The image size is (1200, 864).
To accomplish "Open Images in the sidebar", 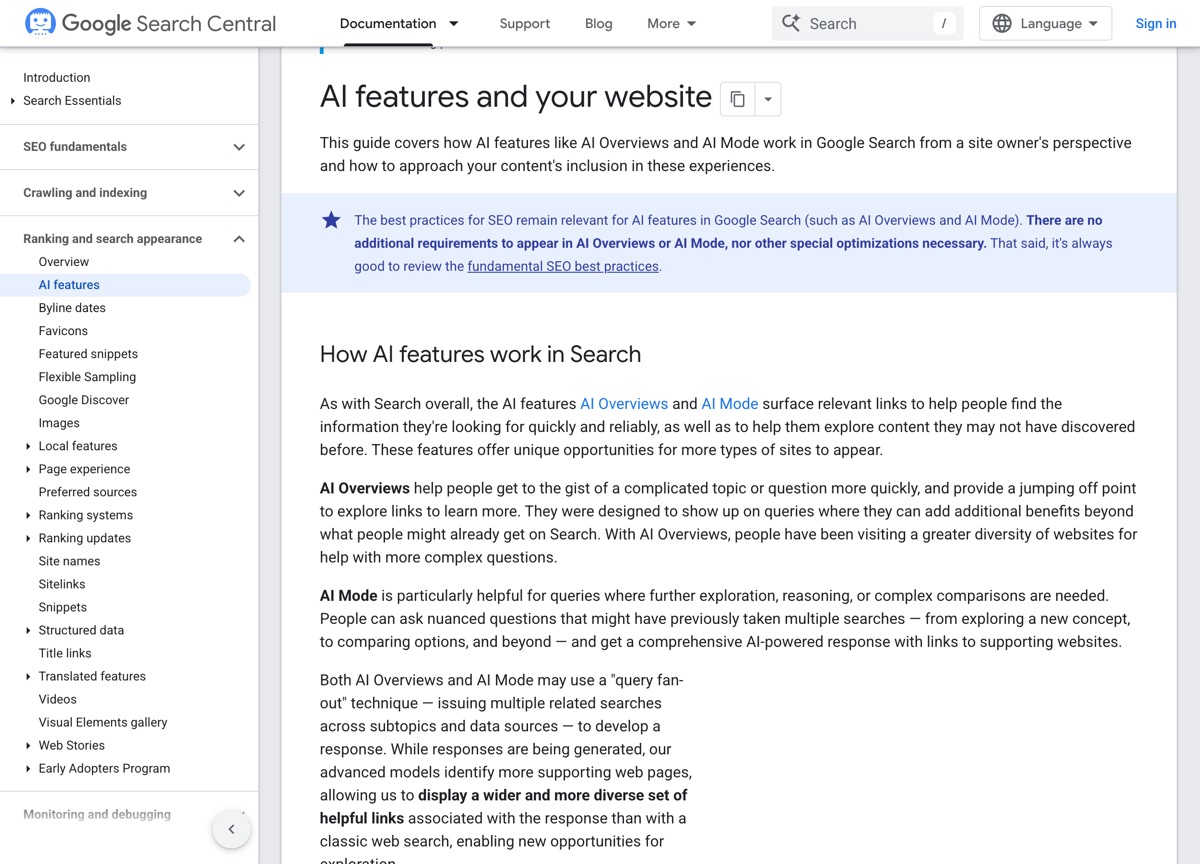I will 59,423.
